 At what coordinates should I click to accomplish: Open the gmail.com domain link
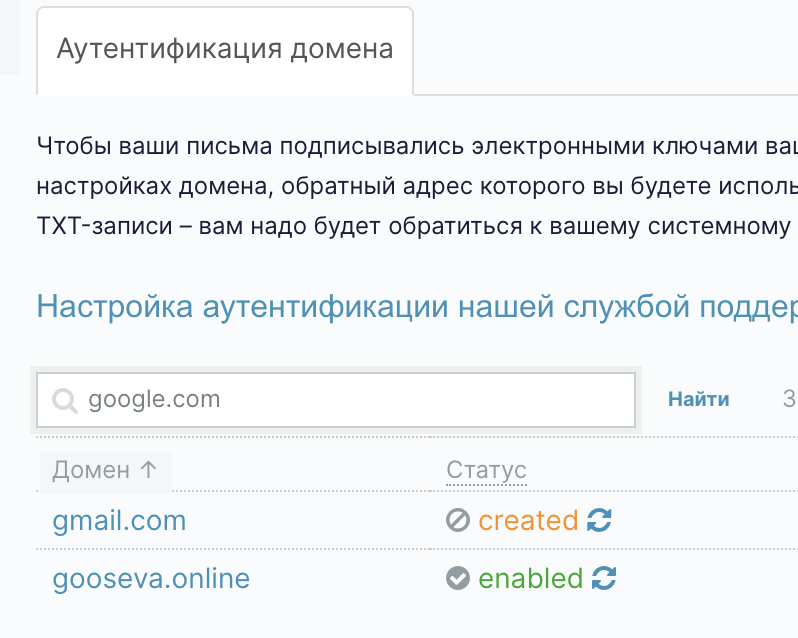coord(119,520)
